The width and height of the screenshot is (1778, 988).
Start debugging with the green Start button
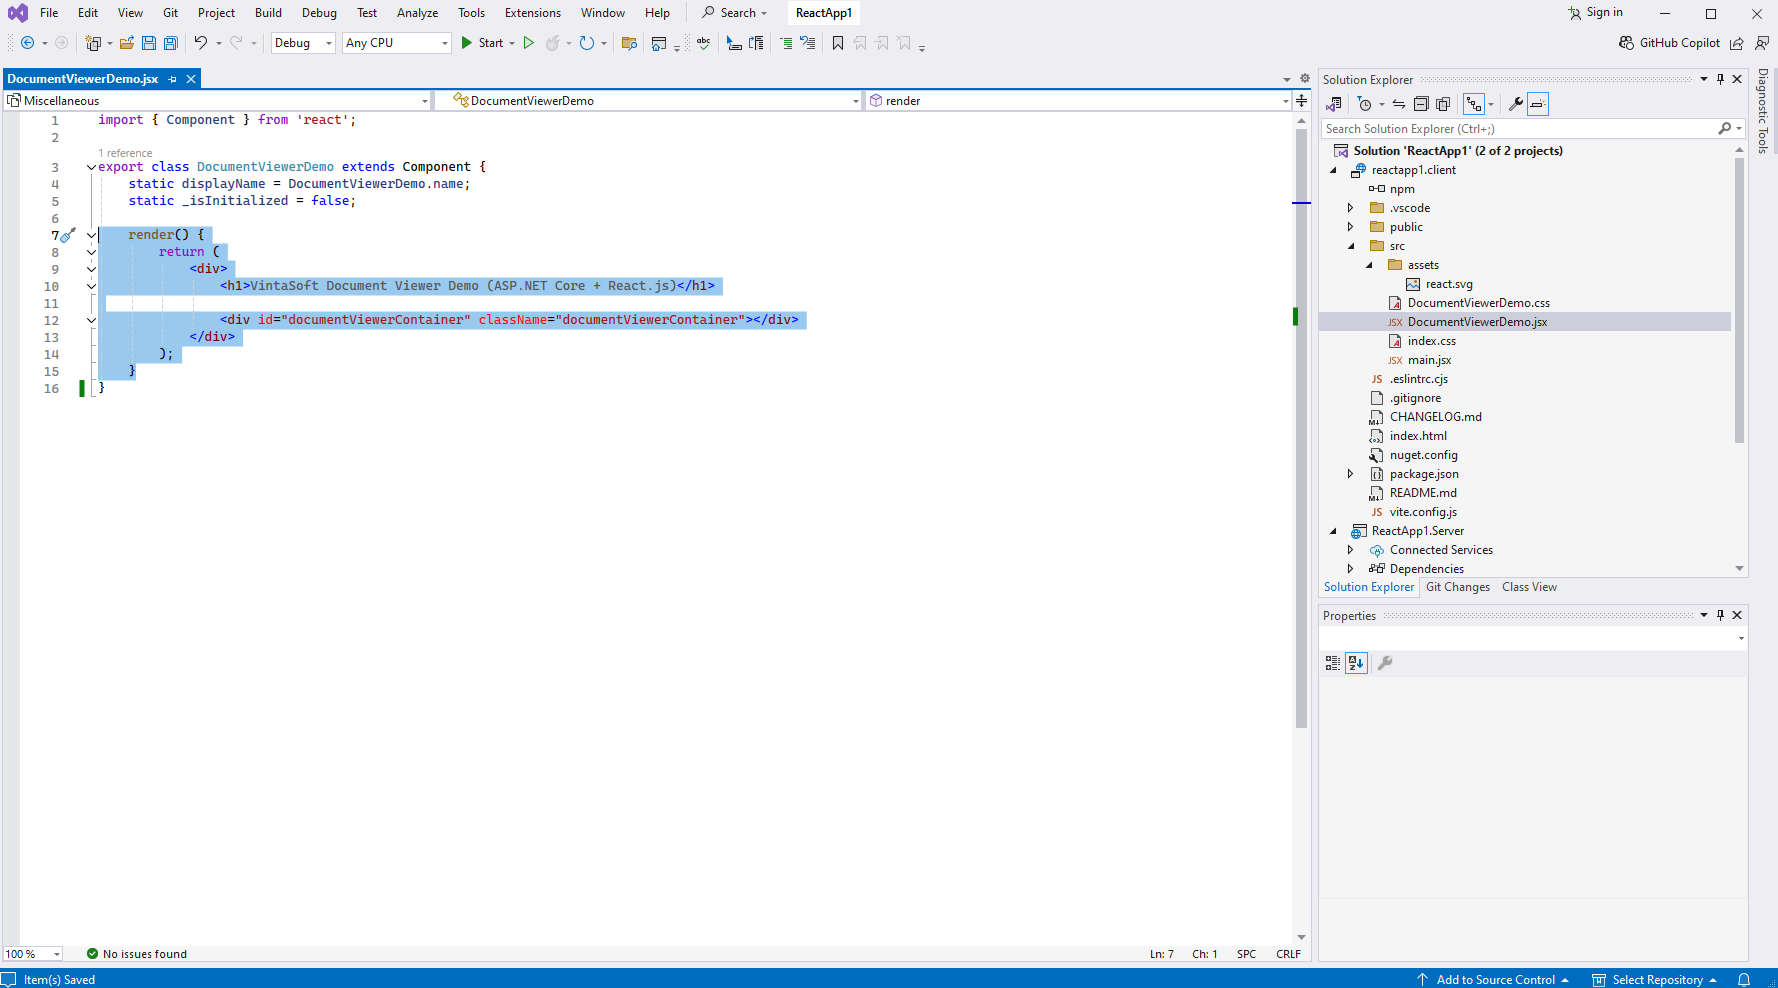(482, 43)
